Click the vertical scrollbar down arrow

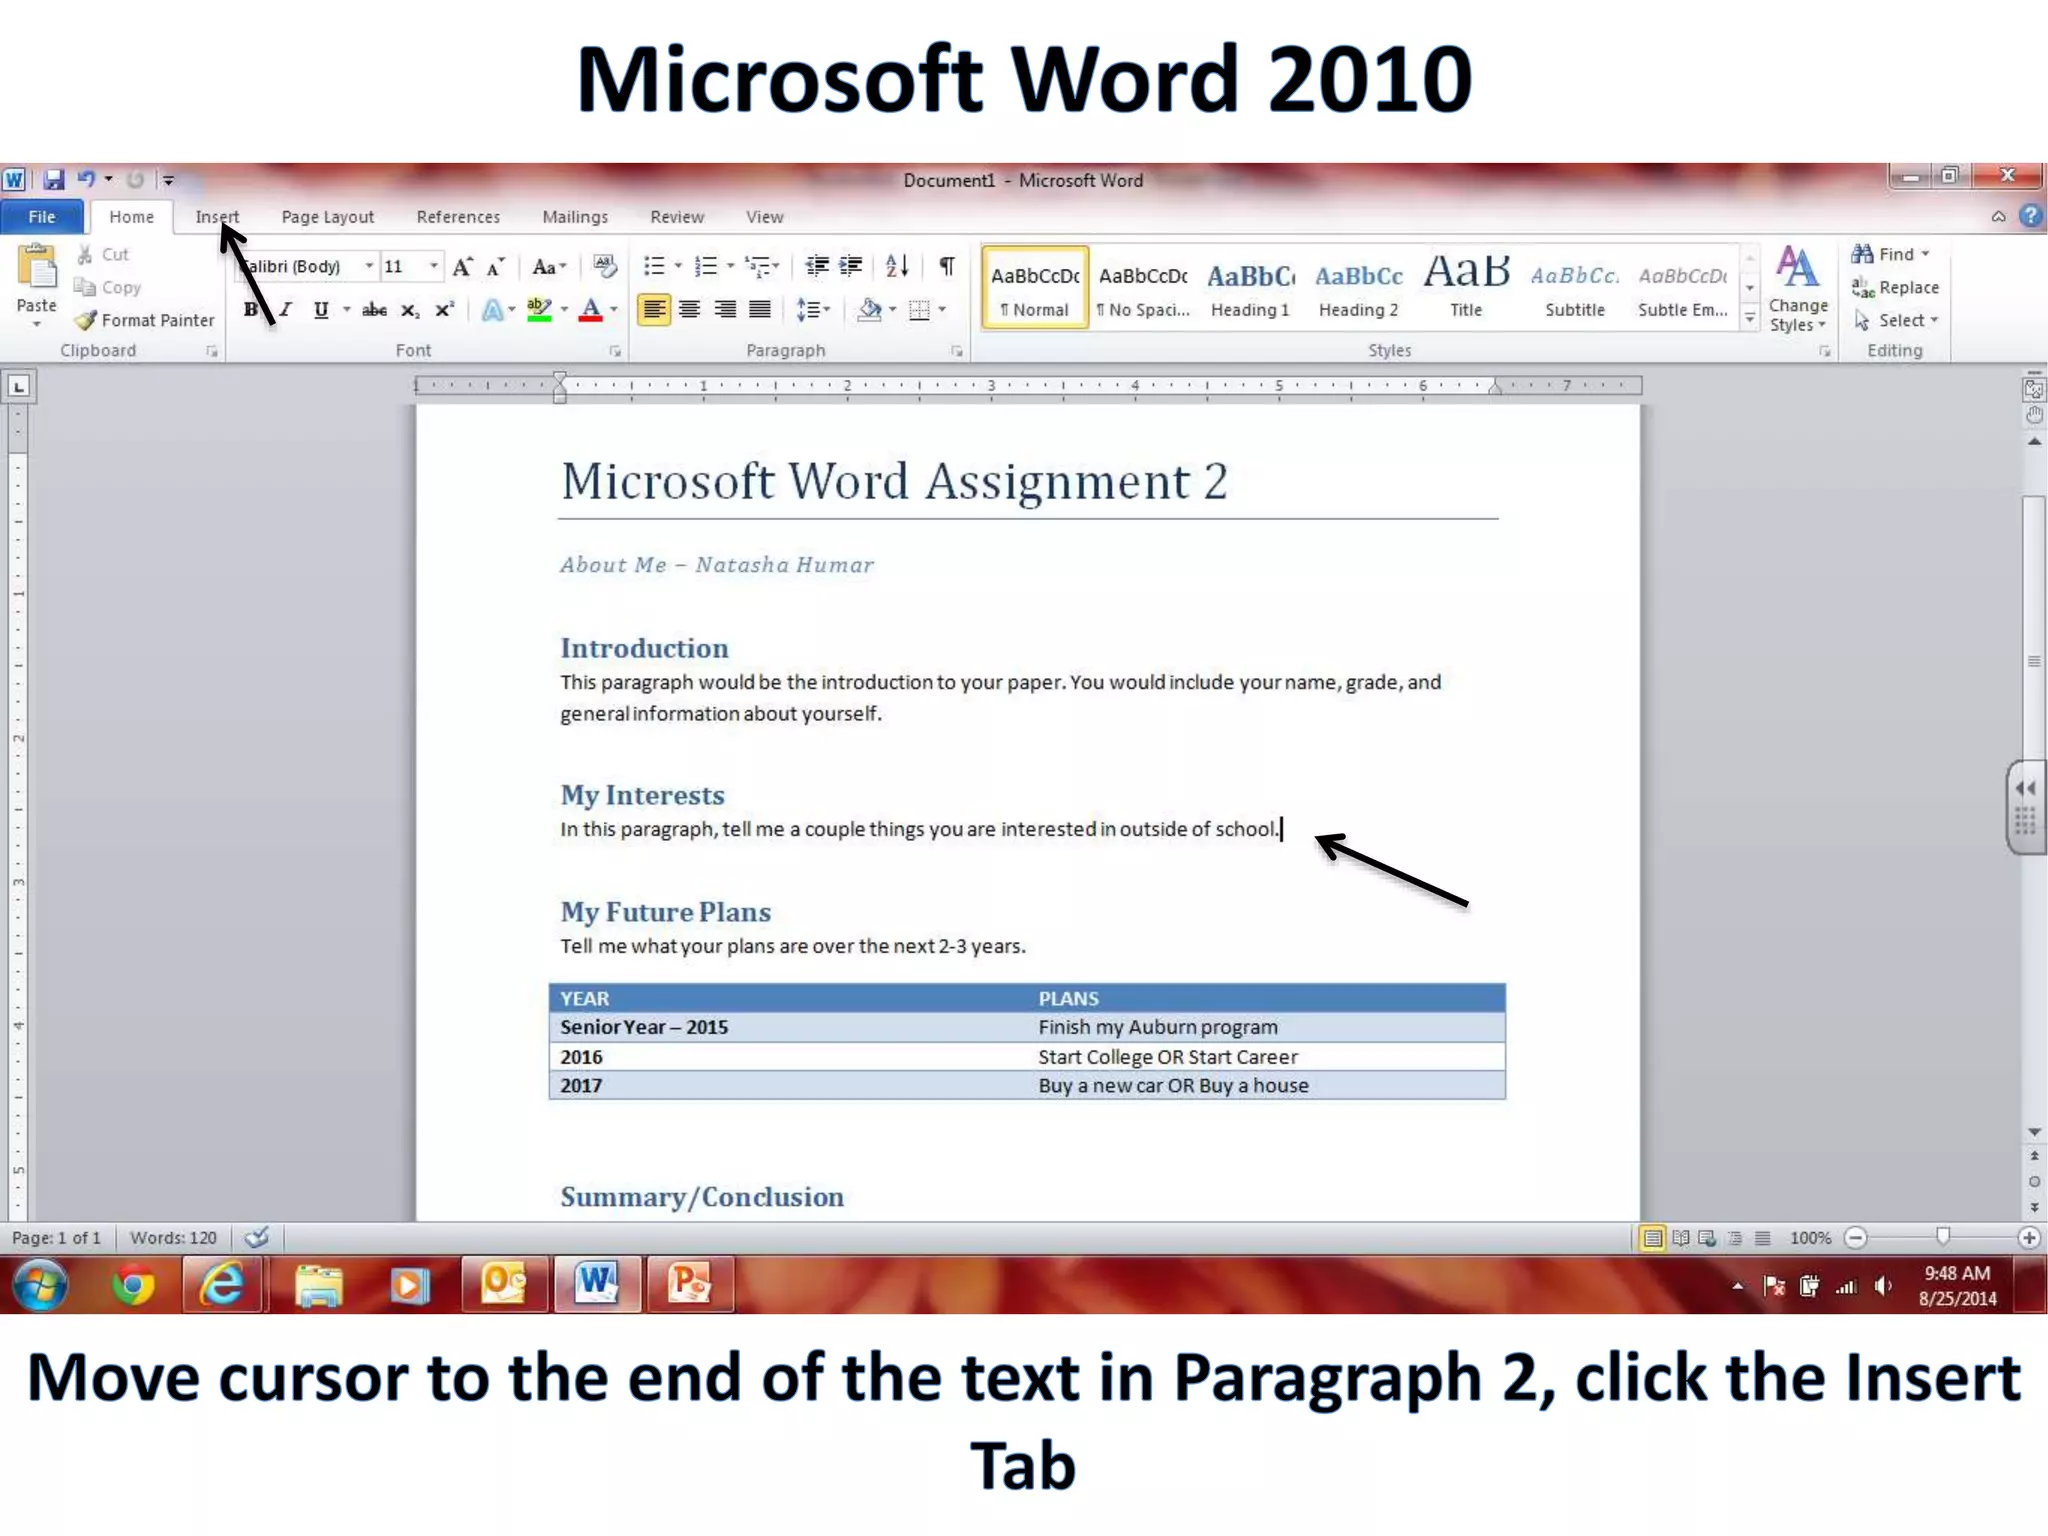[2034, 1132]
